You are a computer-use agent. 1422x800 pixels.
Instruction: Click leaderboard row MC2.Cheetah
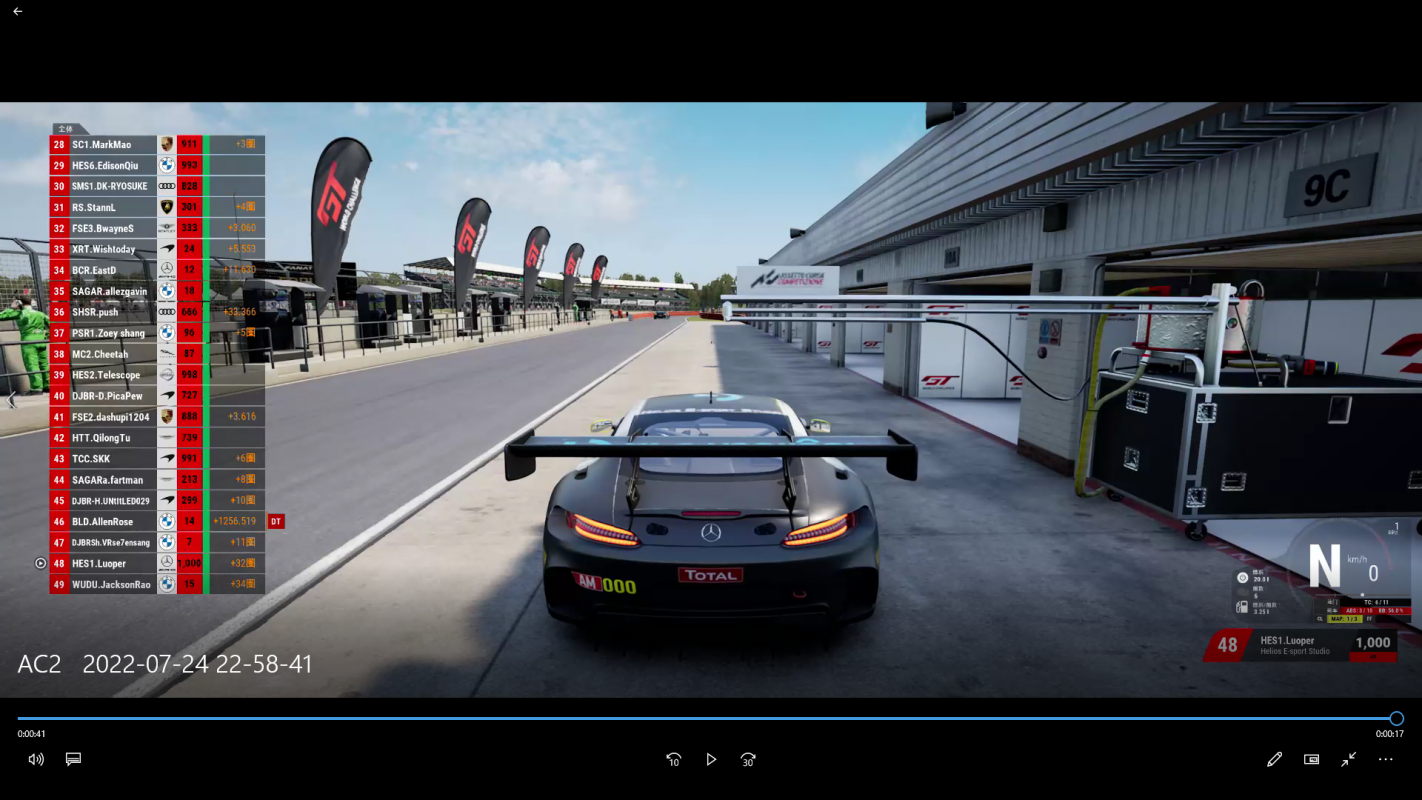pos(157,355)
